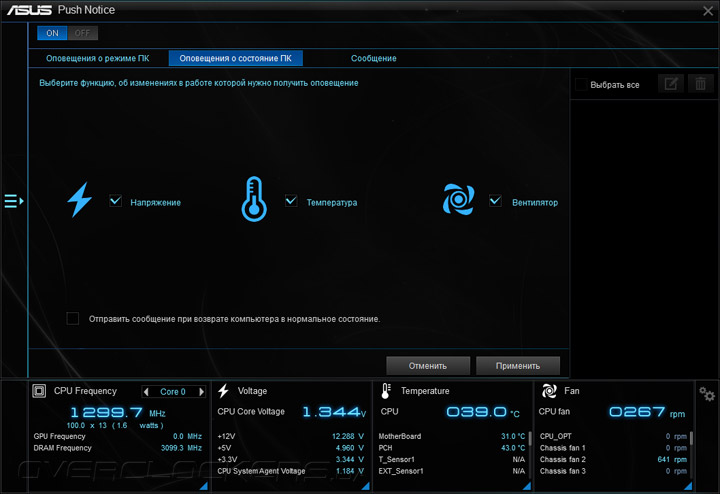Expand the CPU Frequency panel corner
The height and width of the screenshot is (494, 720).
(x=204, y=486)
